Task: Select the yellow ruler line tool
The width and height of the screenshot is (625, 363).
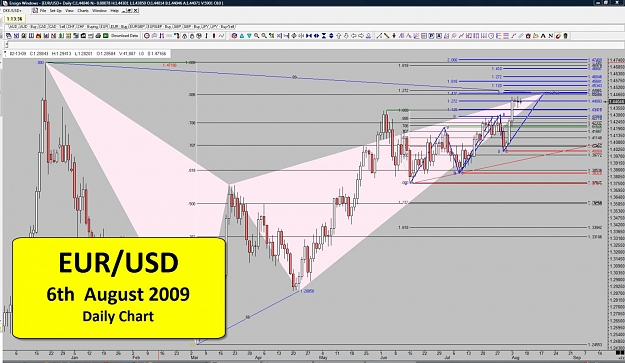Action: tap(387, 36)
